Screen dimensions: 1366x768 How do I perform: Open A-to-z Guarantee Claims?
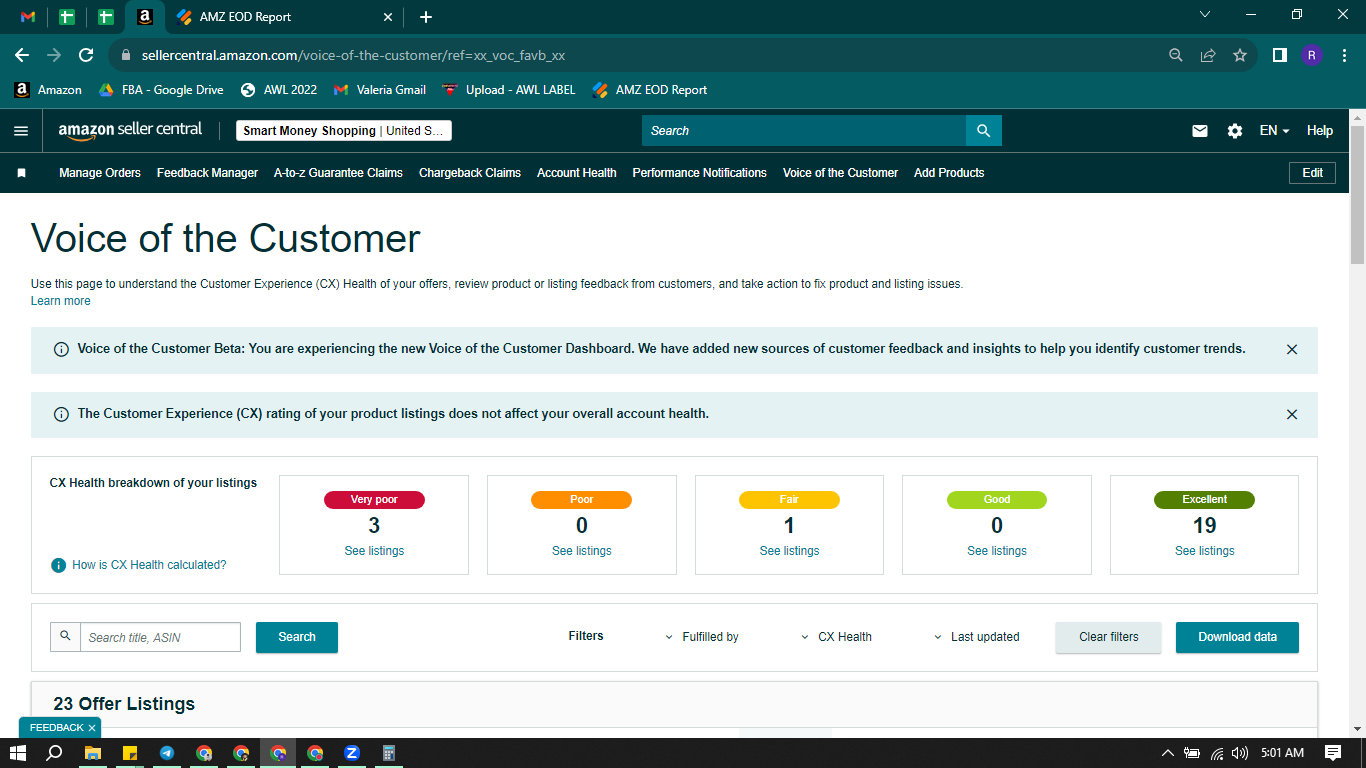click(x=338, y=173)
